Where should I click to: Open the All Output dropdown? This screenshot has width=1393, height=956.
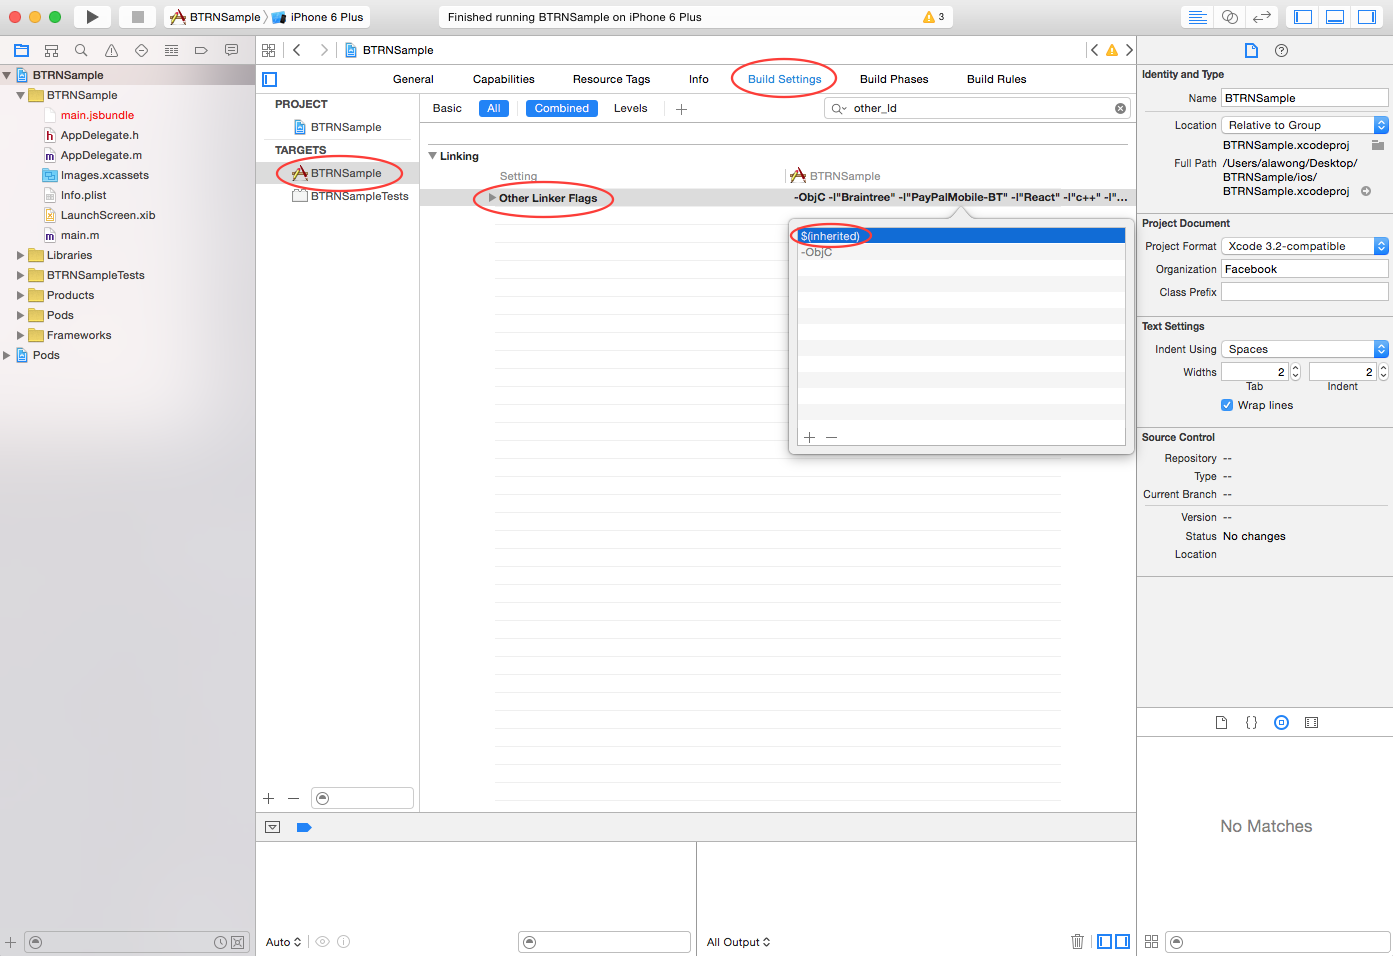[738, 942]
